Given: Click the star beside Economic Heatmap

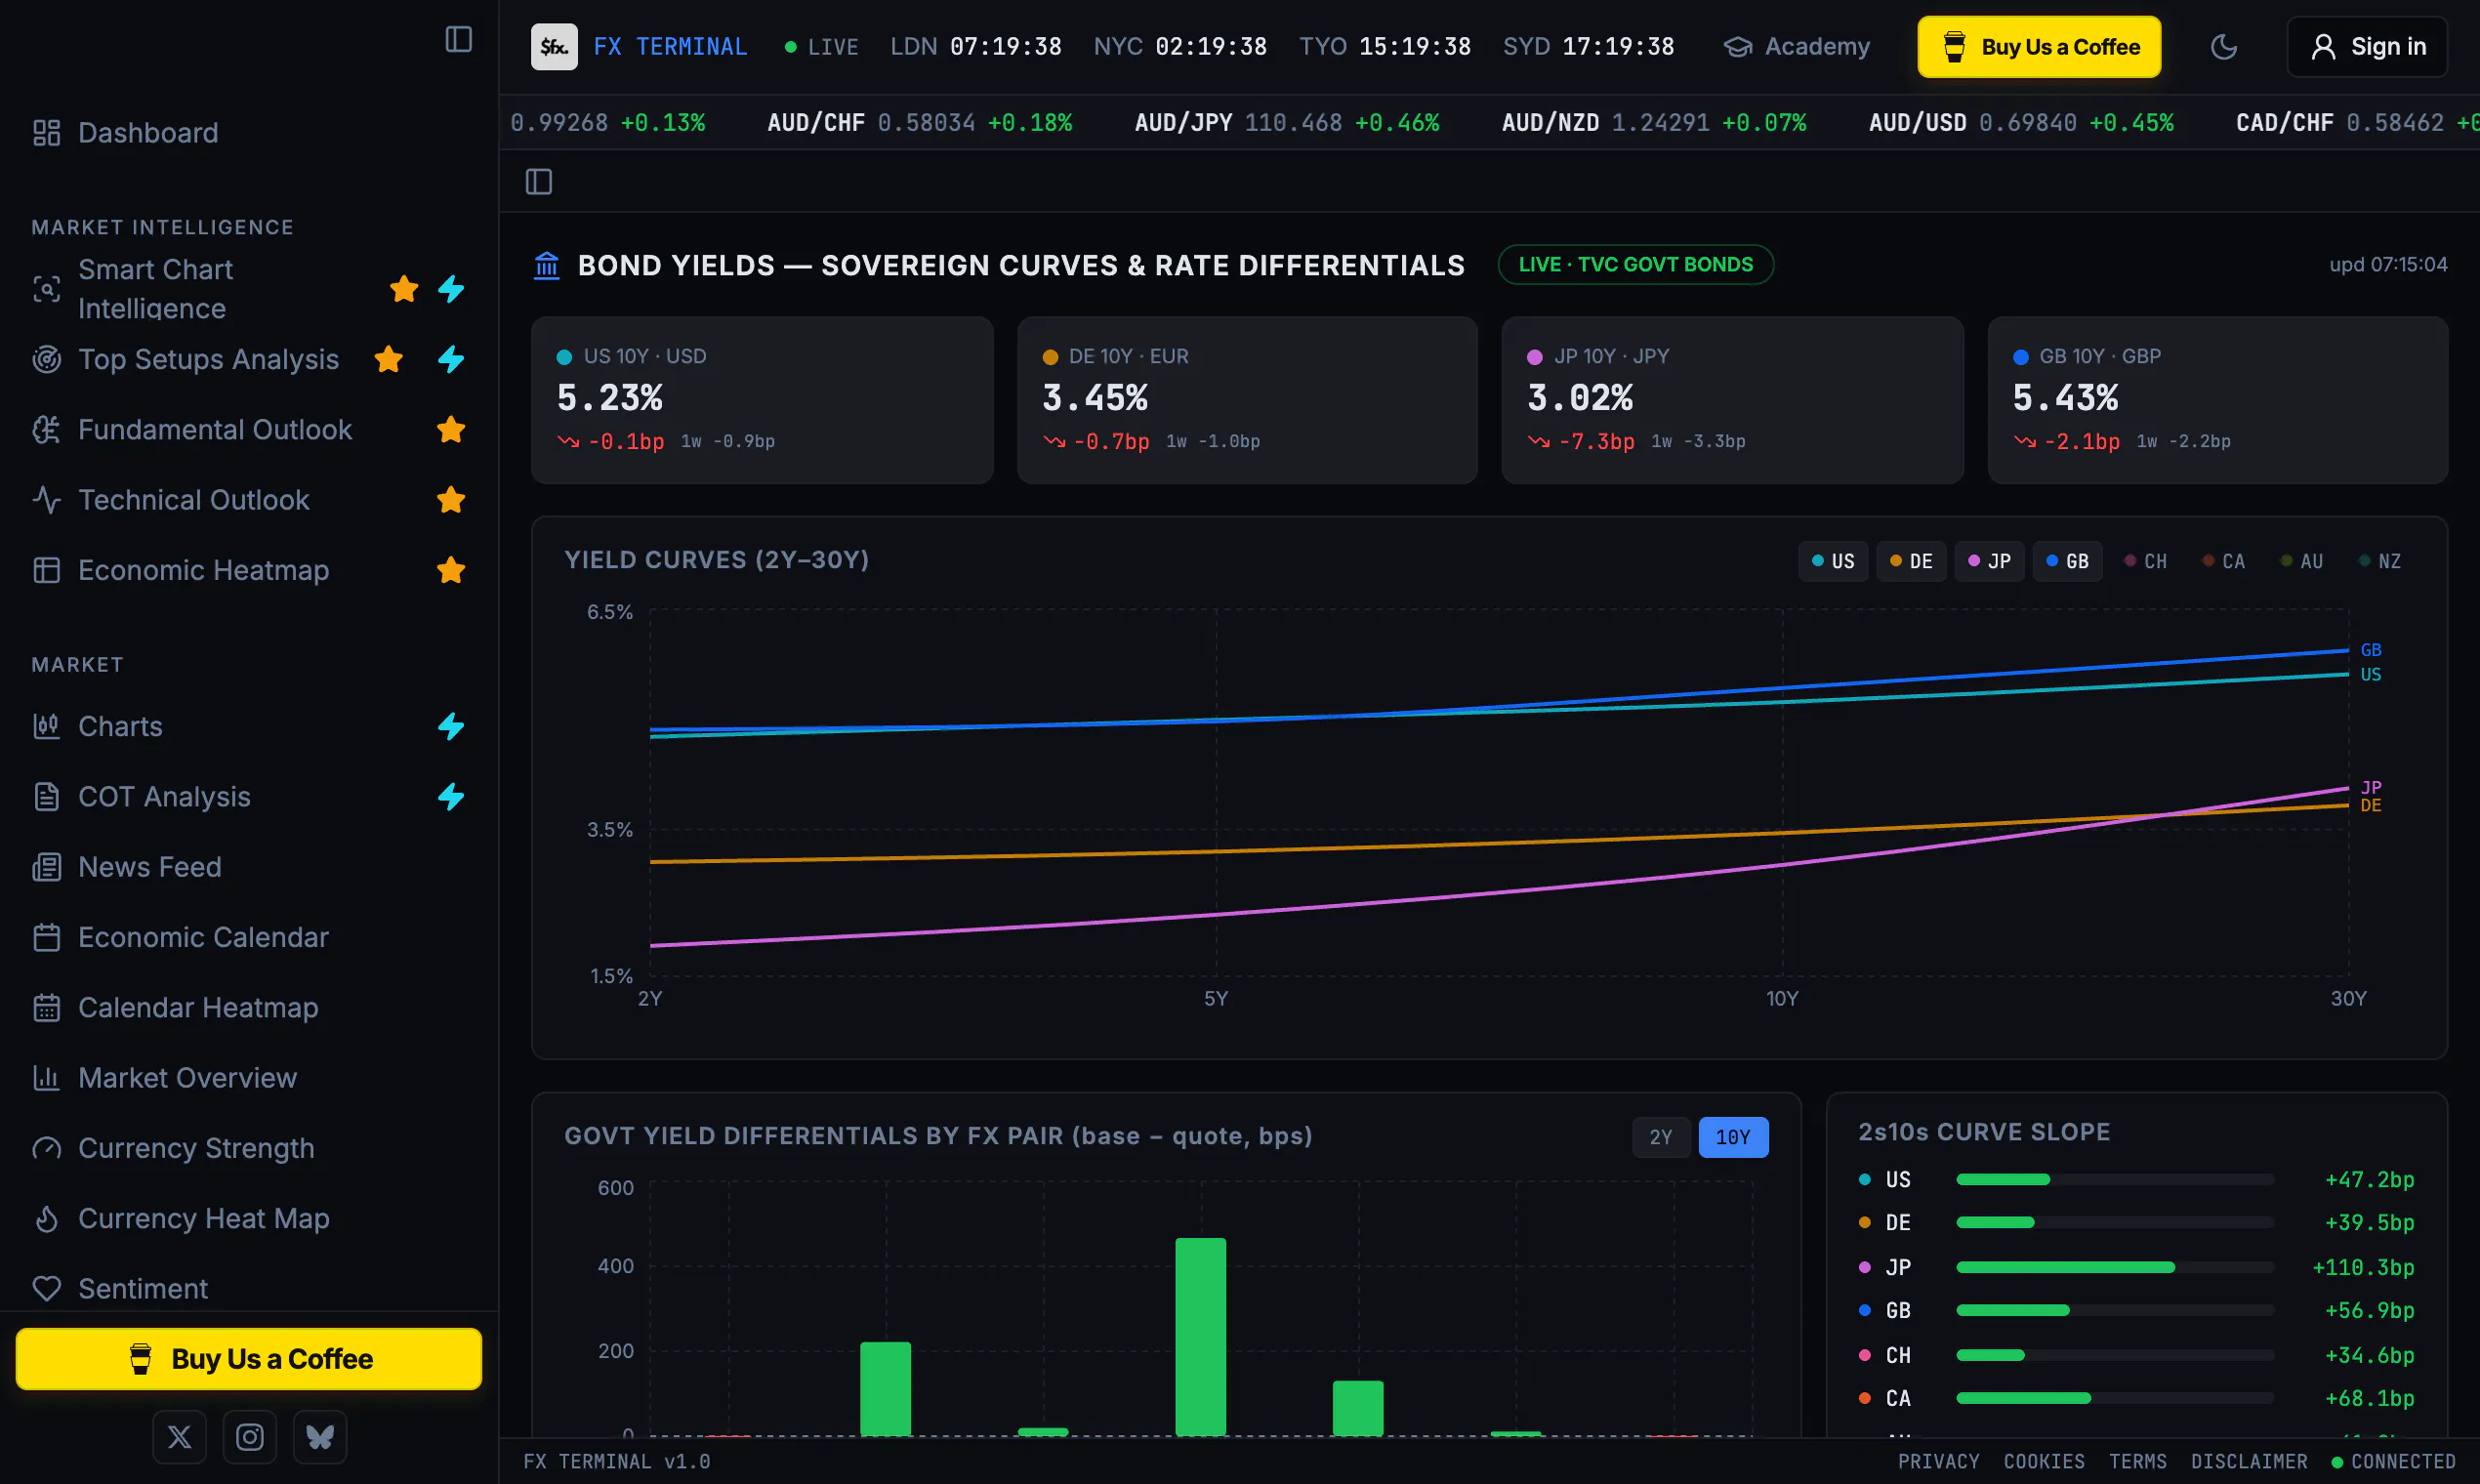Looking at the screenshot, I should click(x=451, y=570).
